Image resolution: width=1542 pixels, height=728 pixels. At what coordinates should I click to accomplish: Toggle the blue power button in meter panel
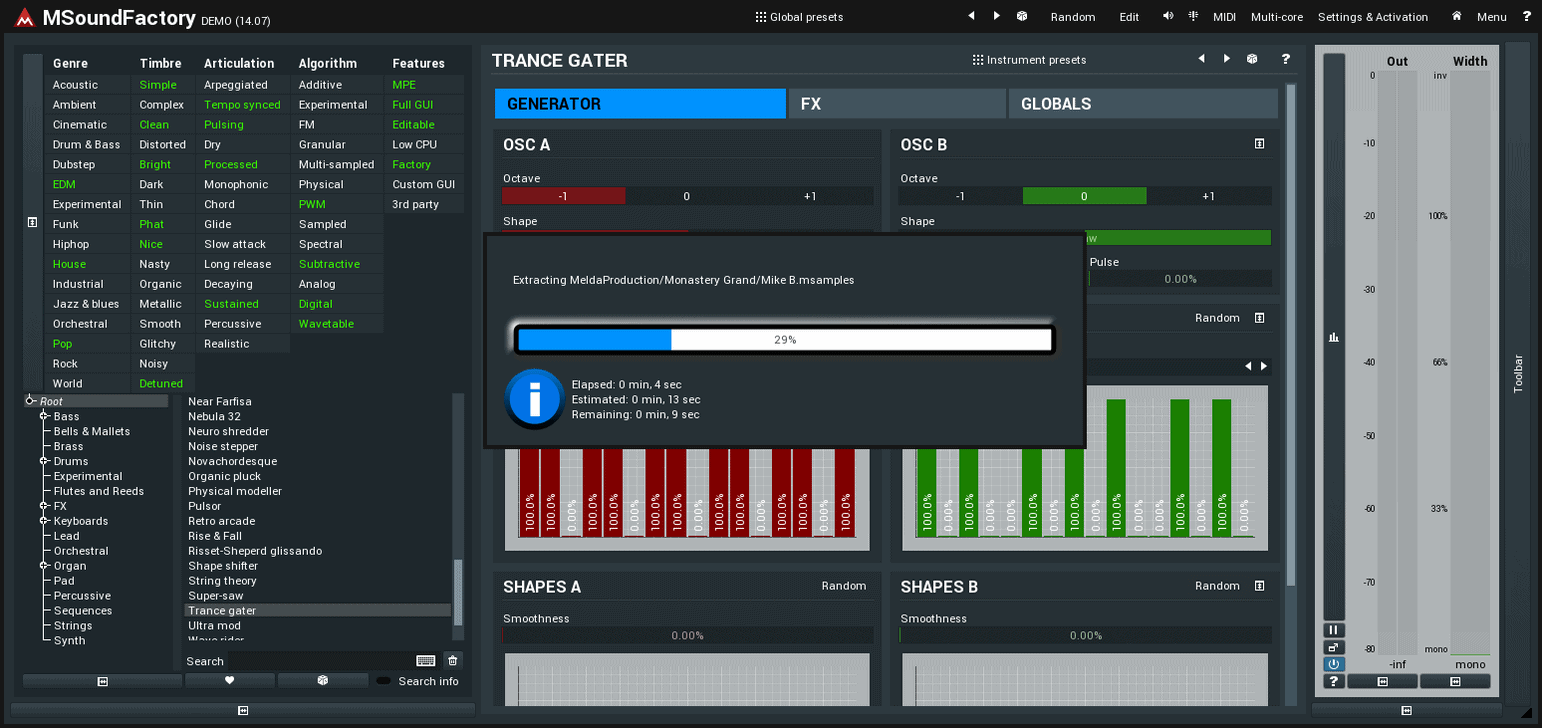1334,664
